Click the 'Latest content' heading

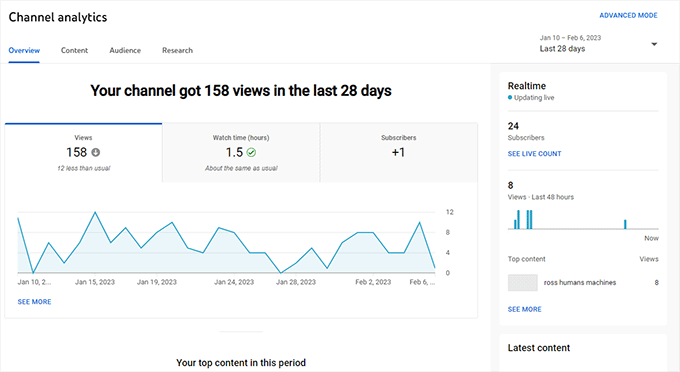point(539,348)
